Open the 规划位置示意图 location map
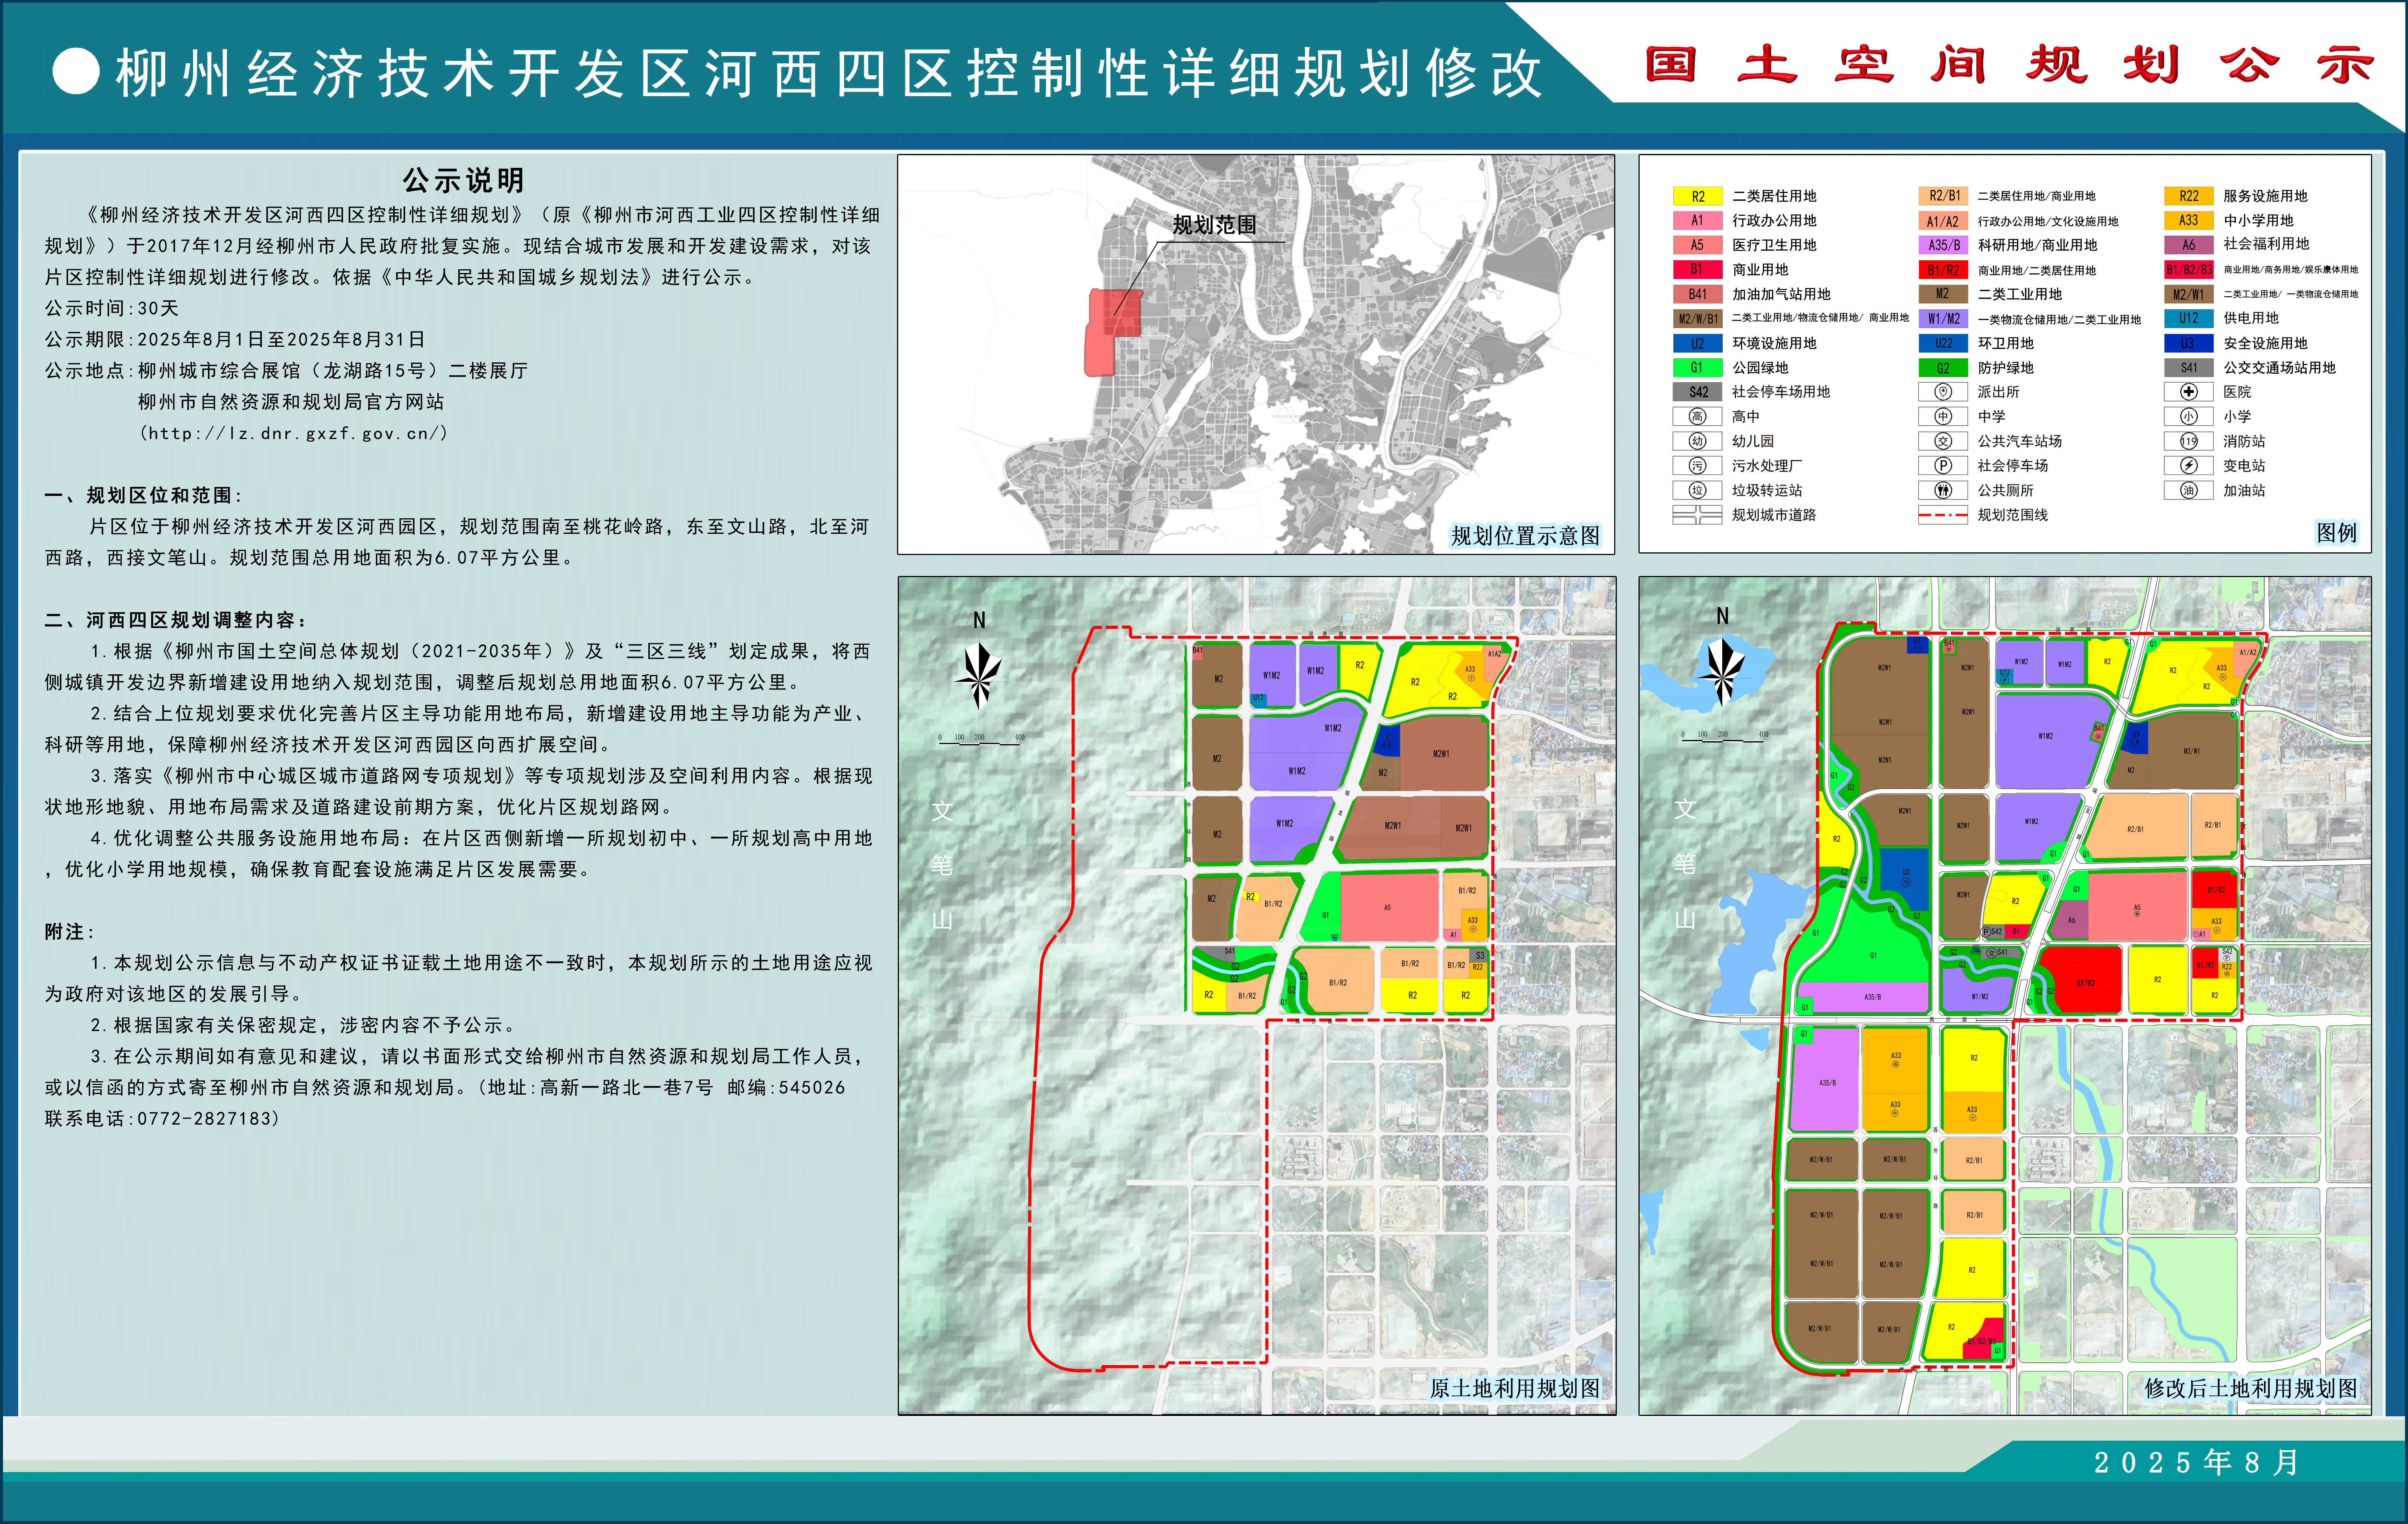 coord(1256,354)
